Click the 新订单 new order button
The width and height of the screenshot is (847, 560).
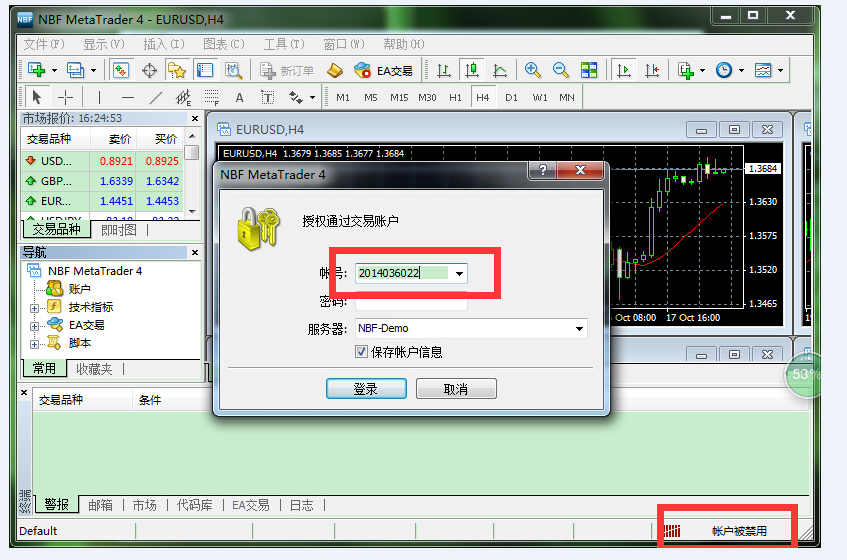point(287,71)
